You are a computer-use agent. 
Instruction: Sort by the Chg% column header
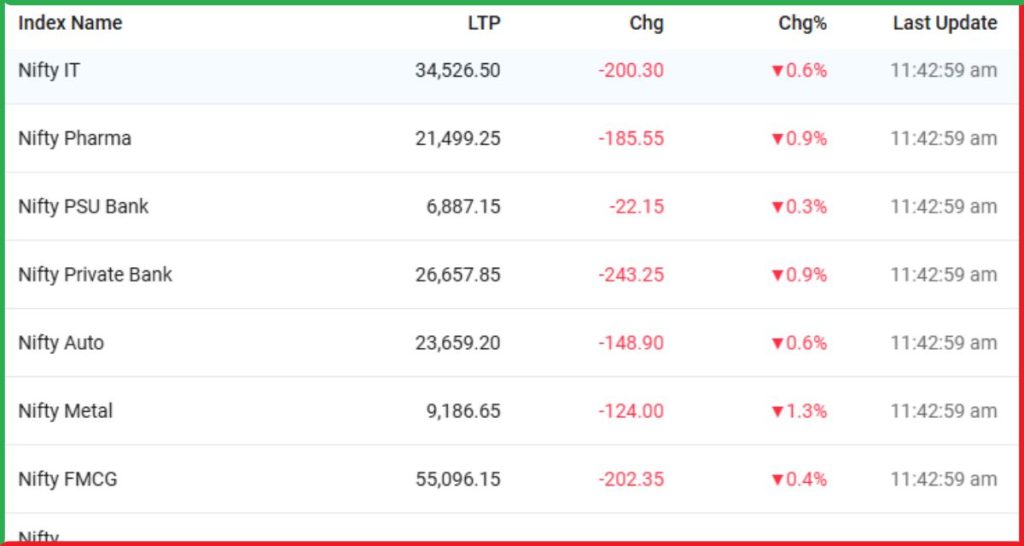click(x=803, y=24)
